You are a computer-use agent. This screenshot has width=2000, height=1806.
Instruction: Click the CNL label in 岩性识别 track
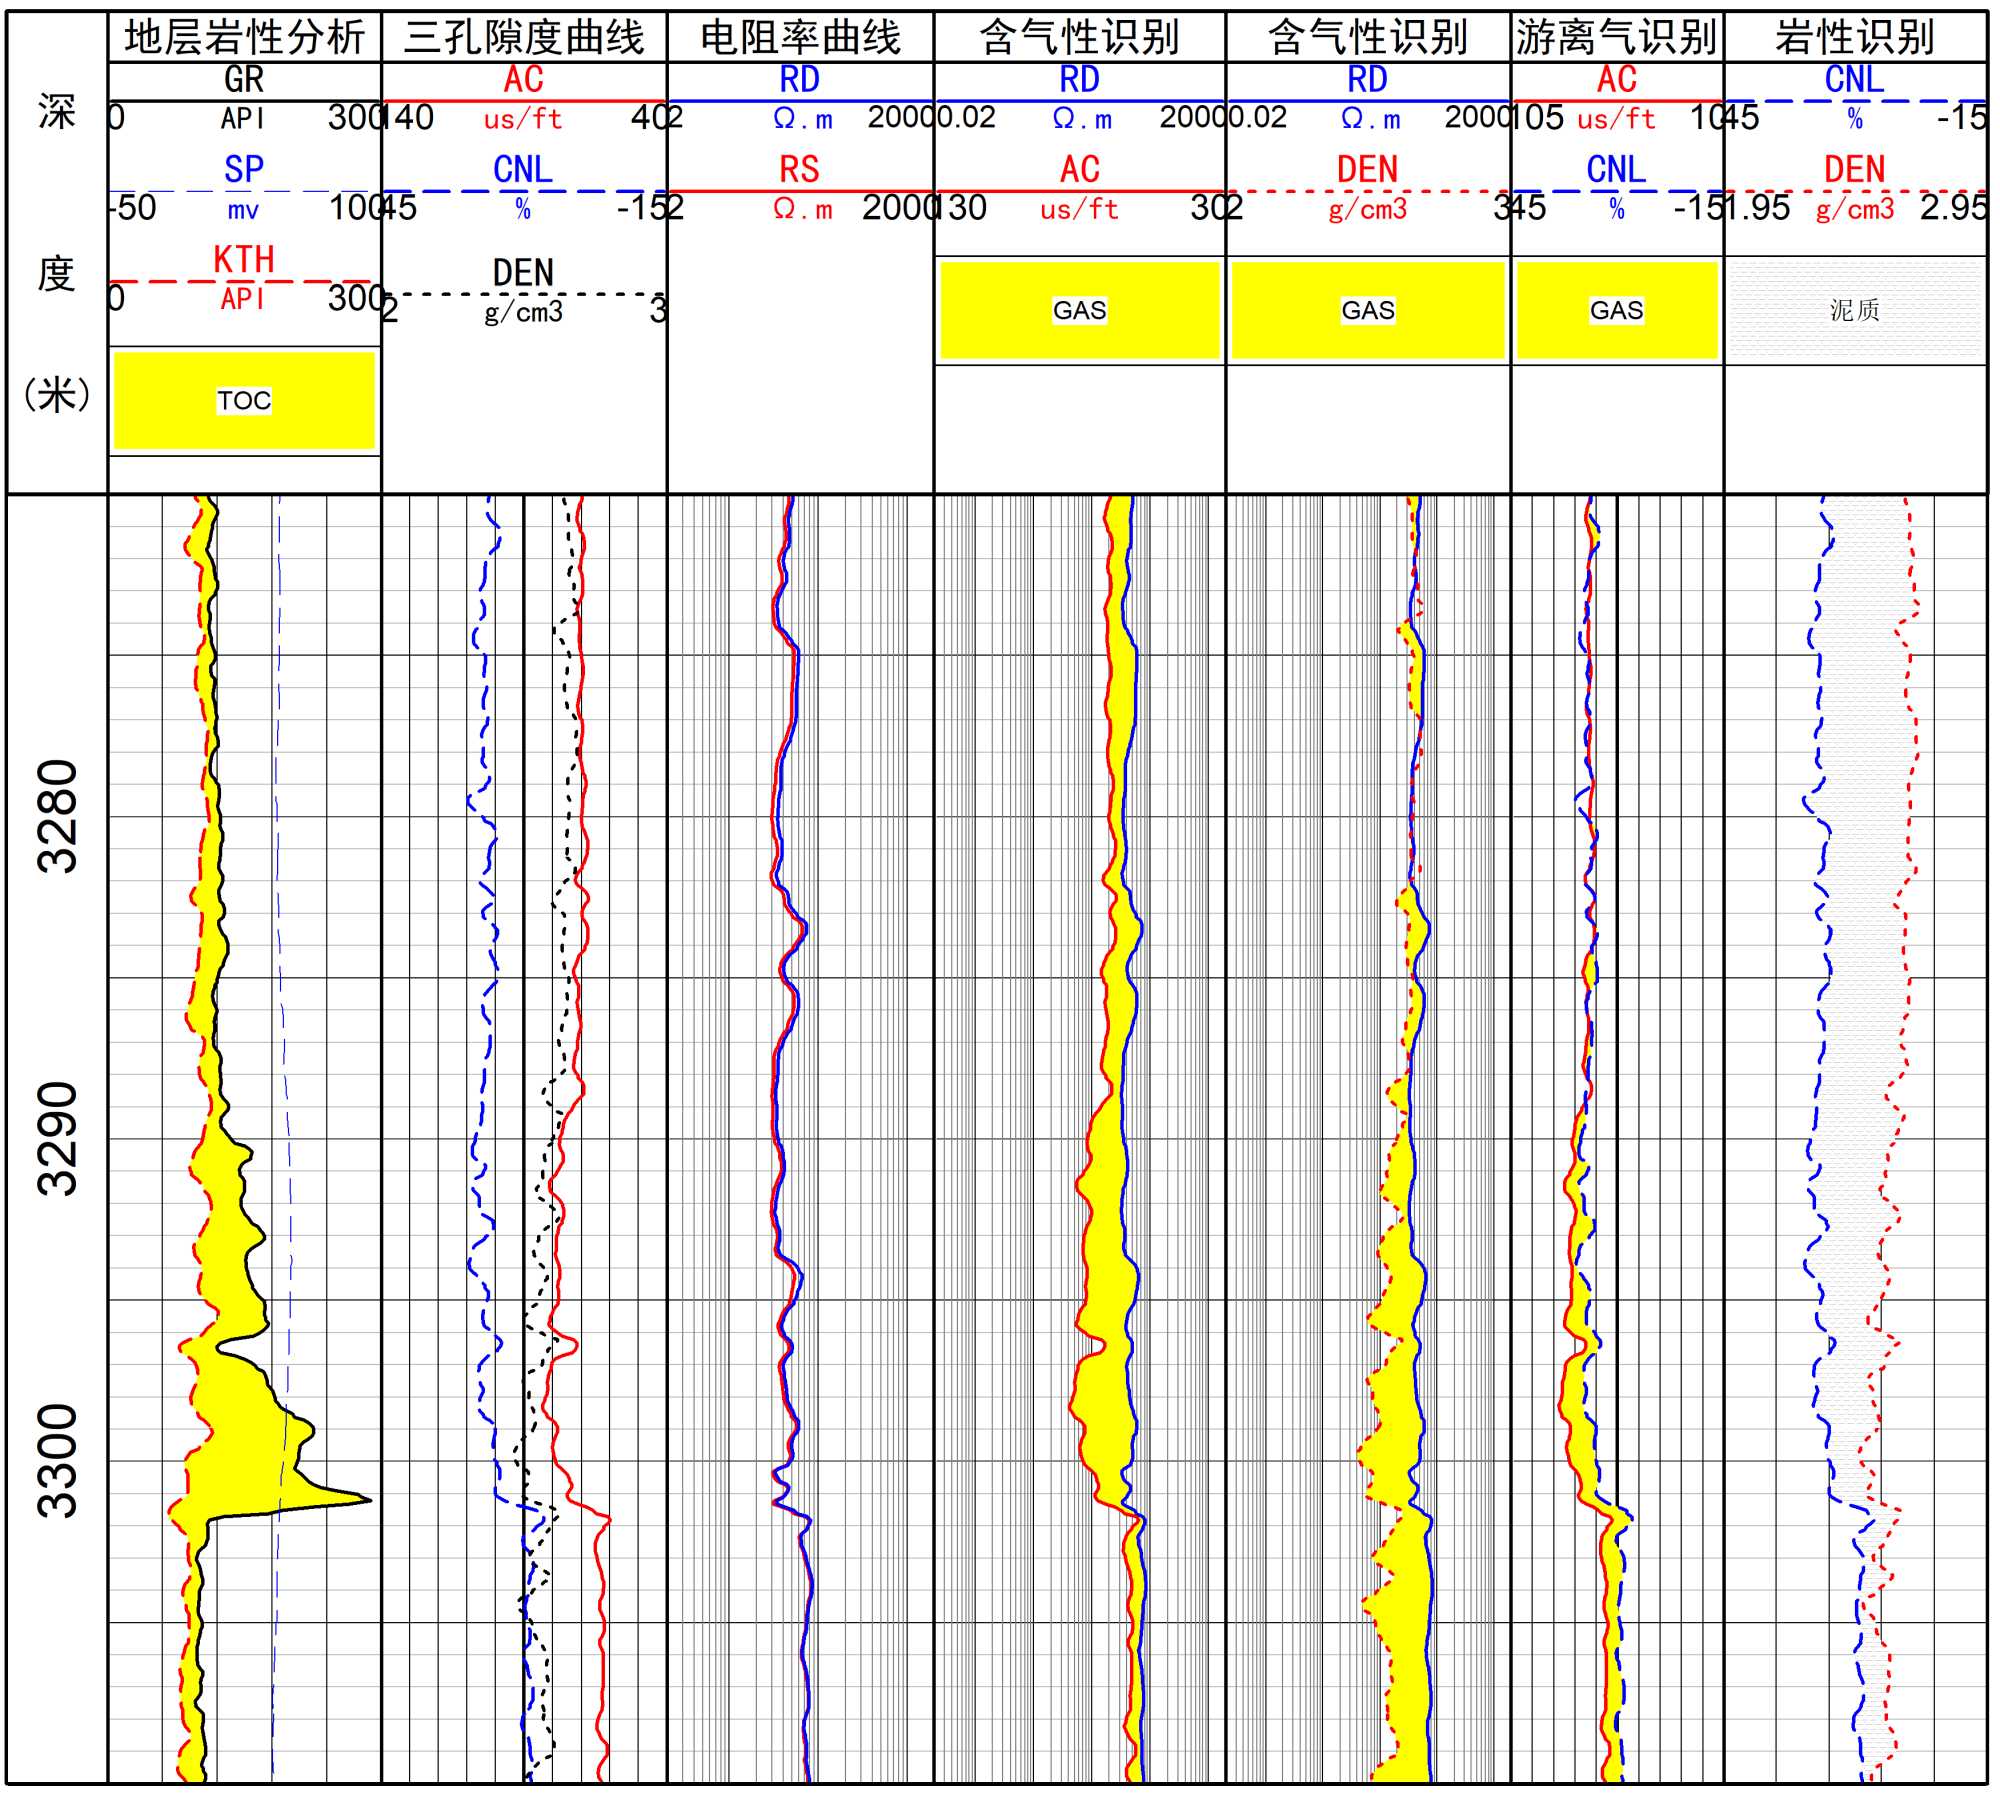[x=1855, y=79]
